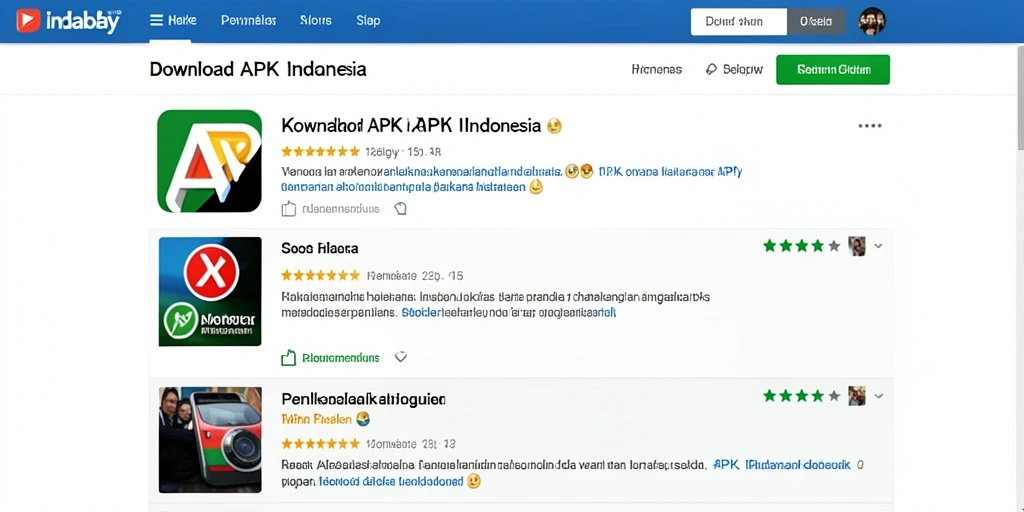Screen dimensions: 1024x512
Task: Click the yellow star rating of Kownabol APK
Action: (320, 152)
